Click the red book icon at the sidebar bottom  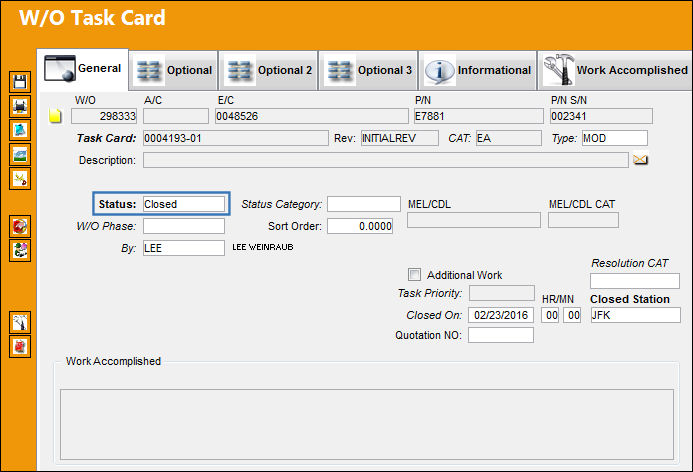pyautogui.click(x=20, y=346)
